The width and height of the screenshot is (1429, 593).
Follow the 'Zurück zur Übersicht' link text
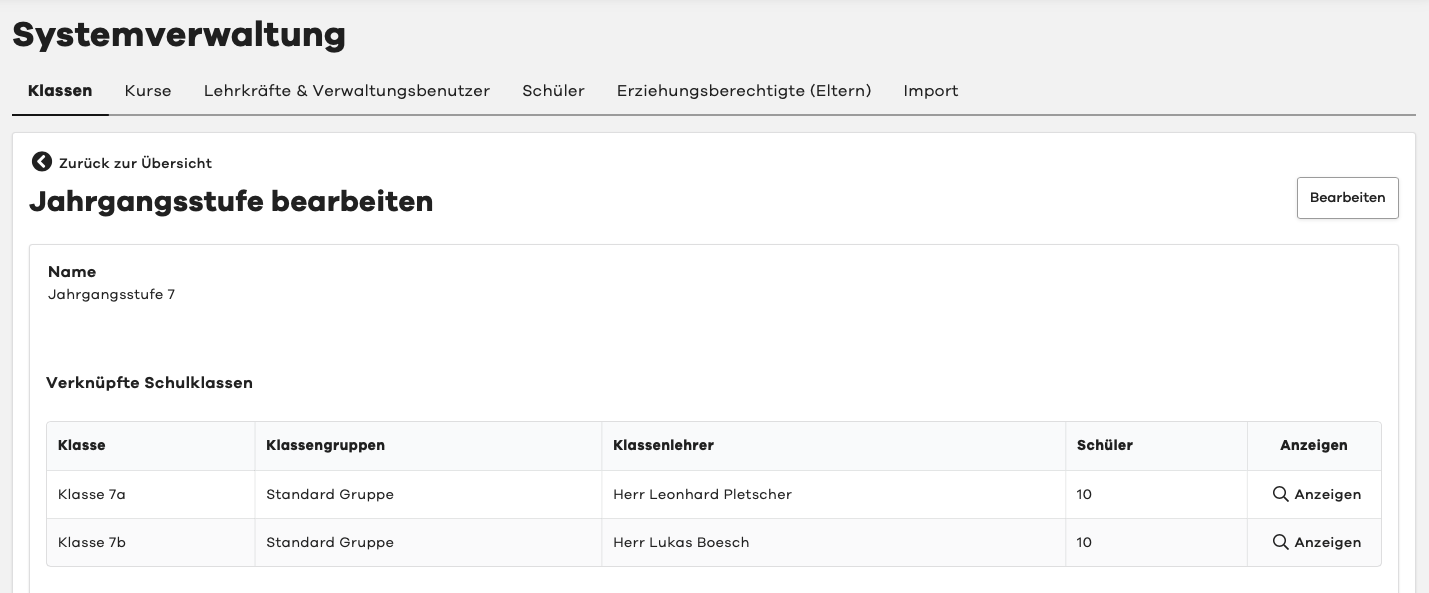click(135, 163)
